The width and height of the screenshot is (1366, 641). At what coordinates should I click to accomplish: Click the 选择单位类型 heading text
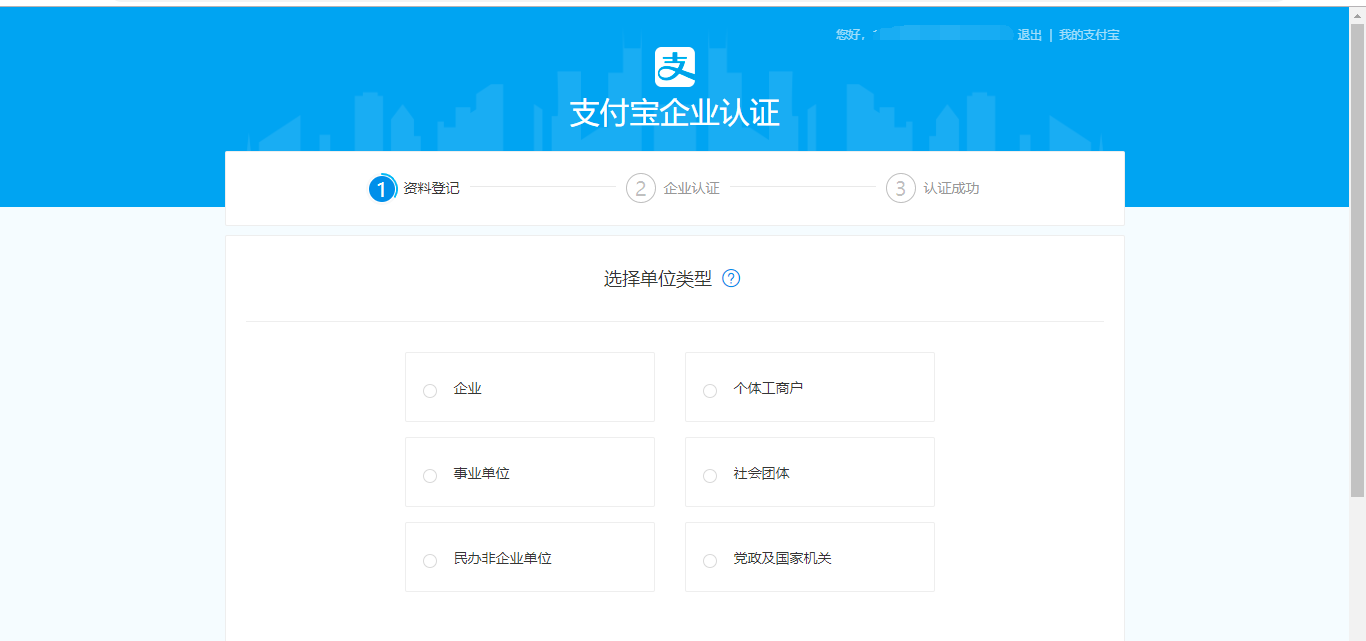[x=657, y=279]
